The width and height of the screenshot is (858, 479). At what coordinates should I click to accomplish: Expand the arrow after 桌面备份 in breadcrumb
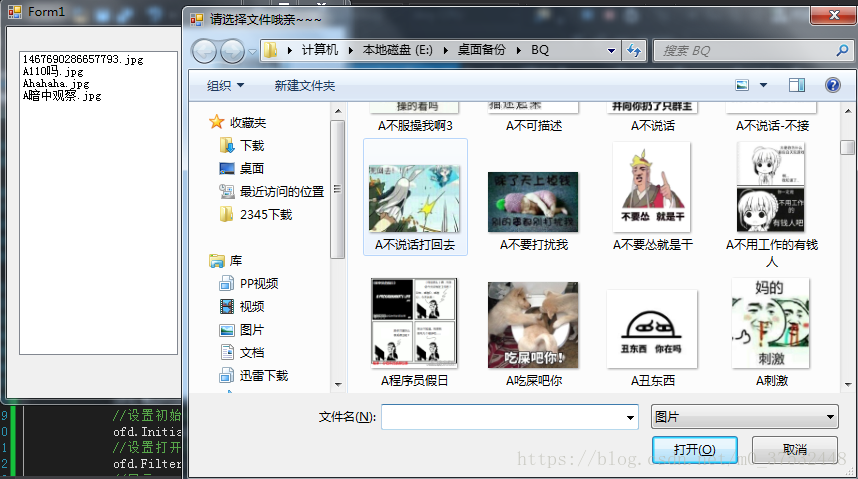click(x=518, y=50)
